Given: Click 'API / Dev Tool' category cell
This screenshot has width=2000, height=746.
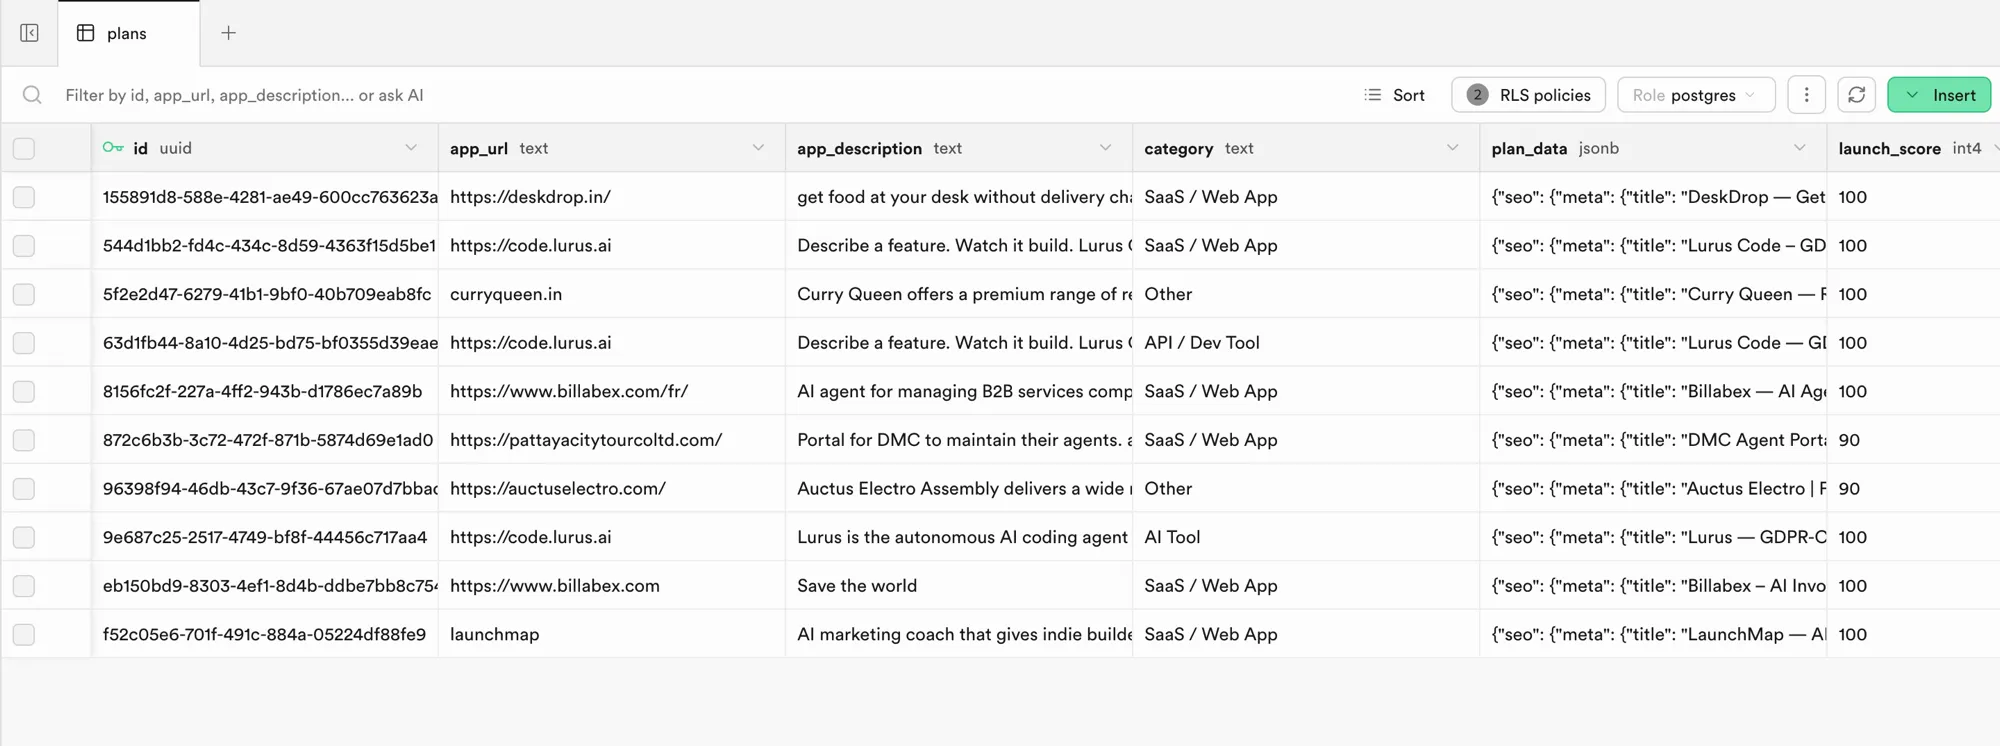Looking at the screenshot, I should click(1306, 343).
